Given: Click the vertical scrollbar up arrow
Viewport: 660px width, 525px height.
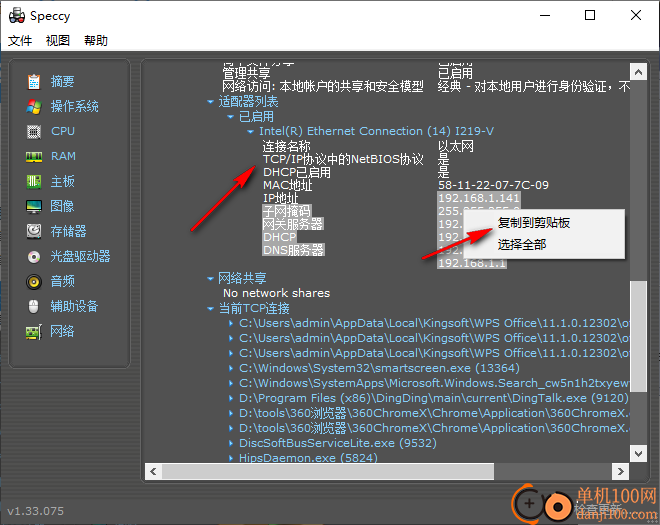Looking at the screenshot, I should [x=638, y=72].
